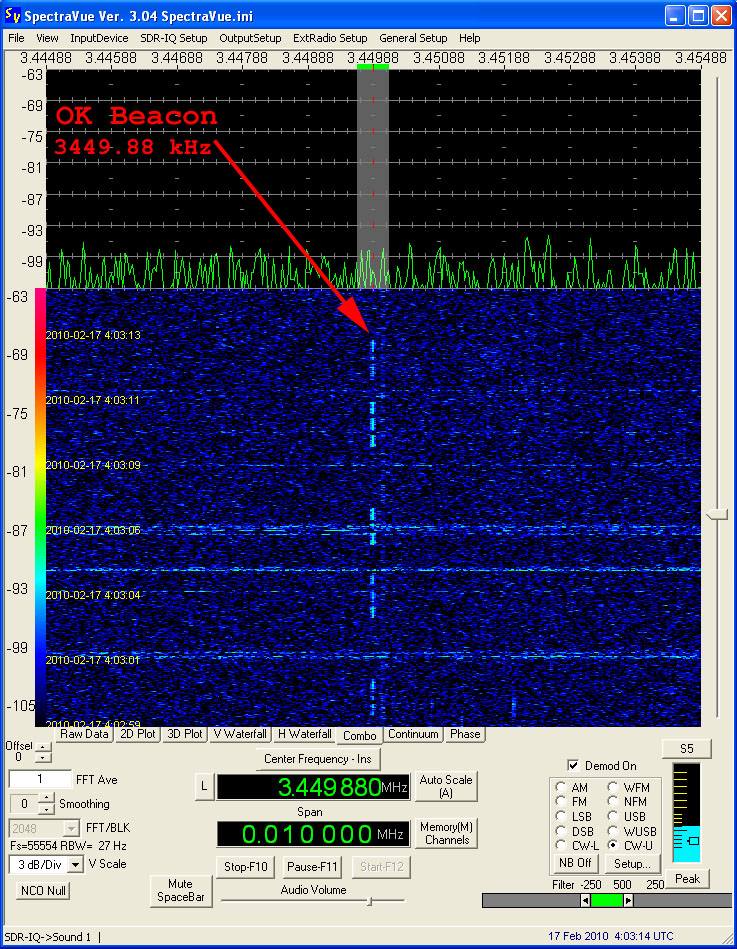Click the center frequency display
The width and height of the screenshot is (737, 949).
313,787
